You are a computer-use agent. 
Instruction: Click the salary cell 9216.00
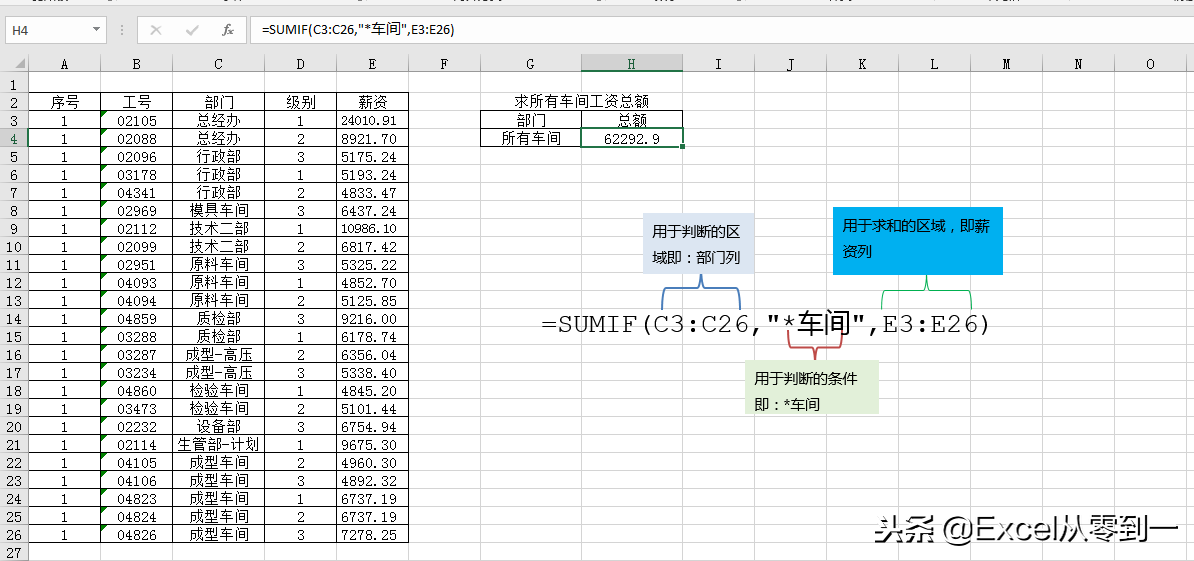tap(372, 318)
